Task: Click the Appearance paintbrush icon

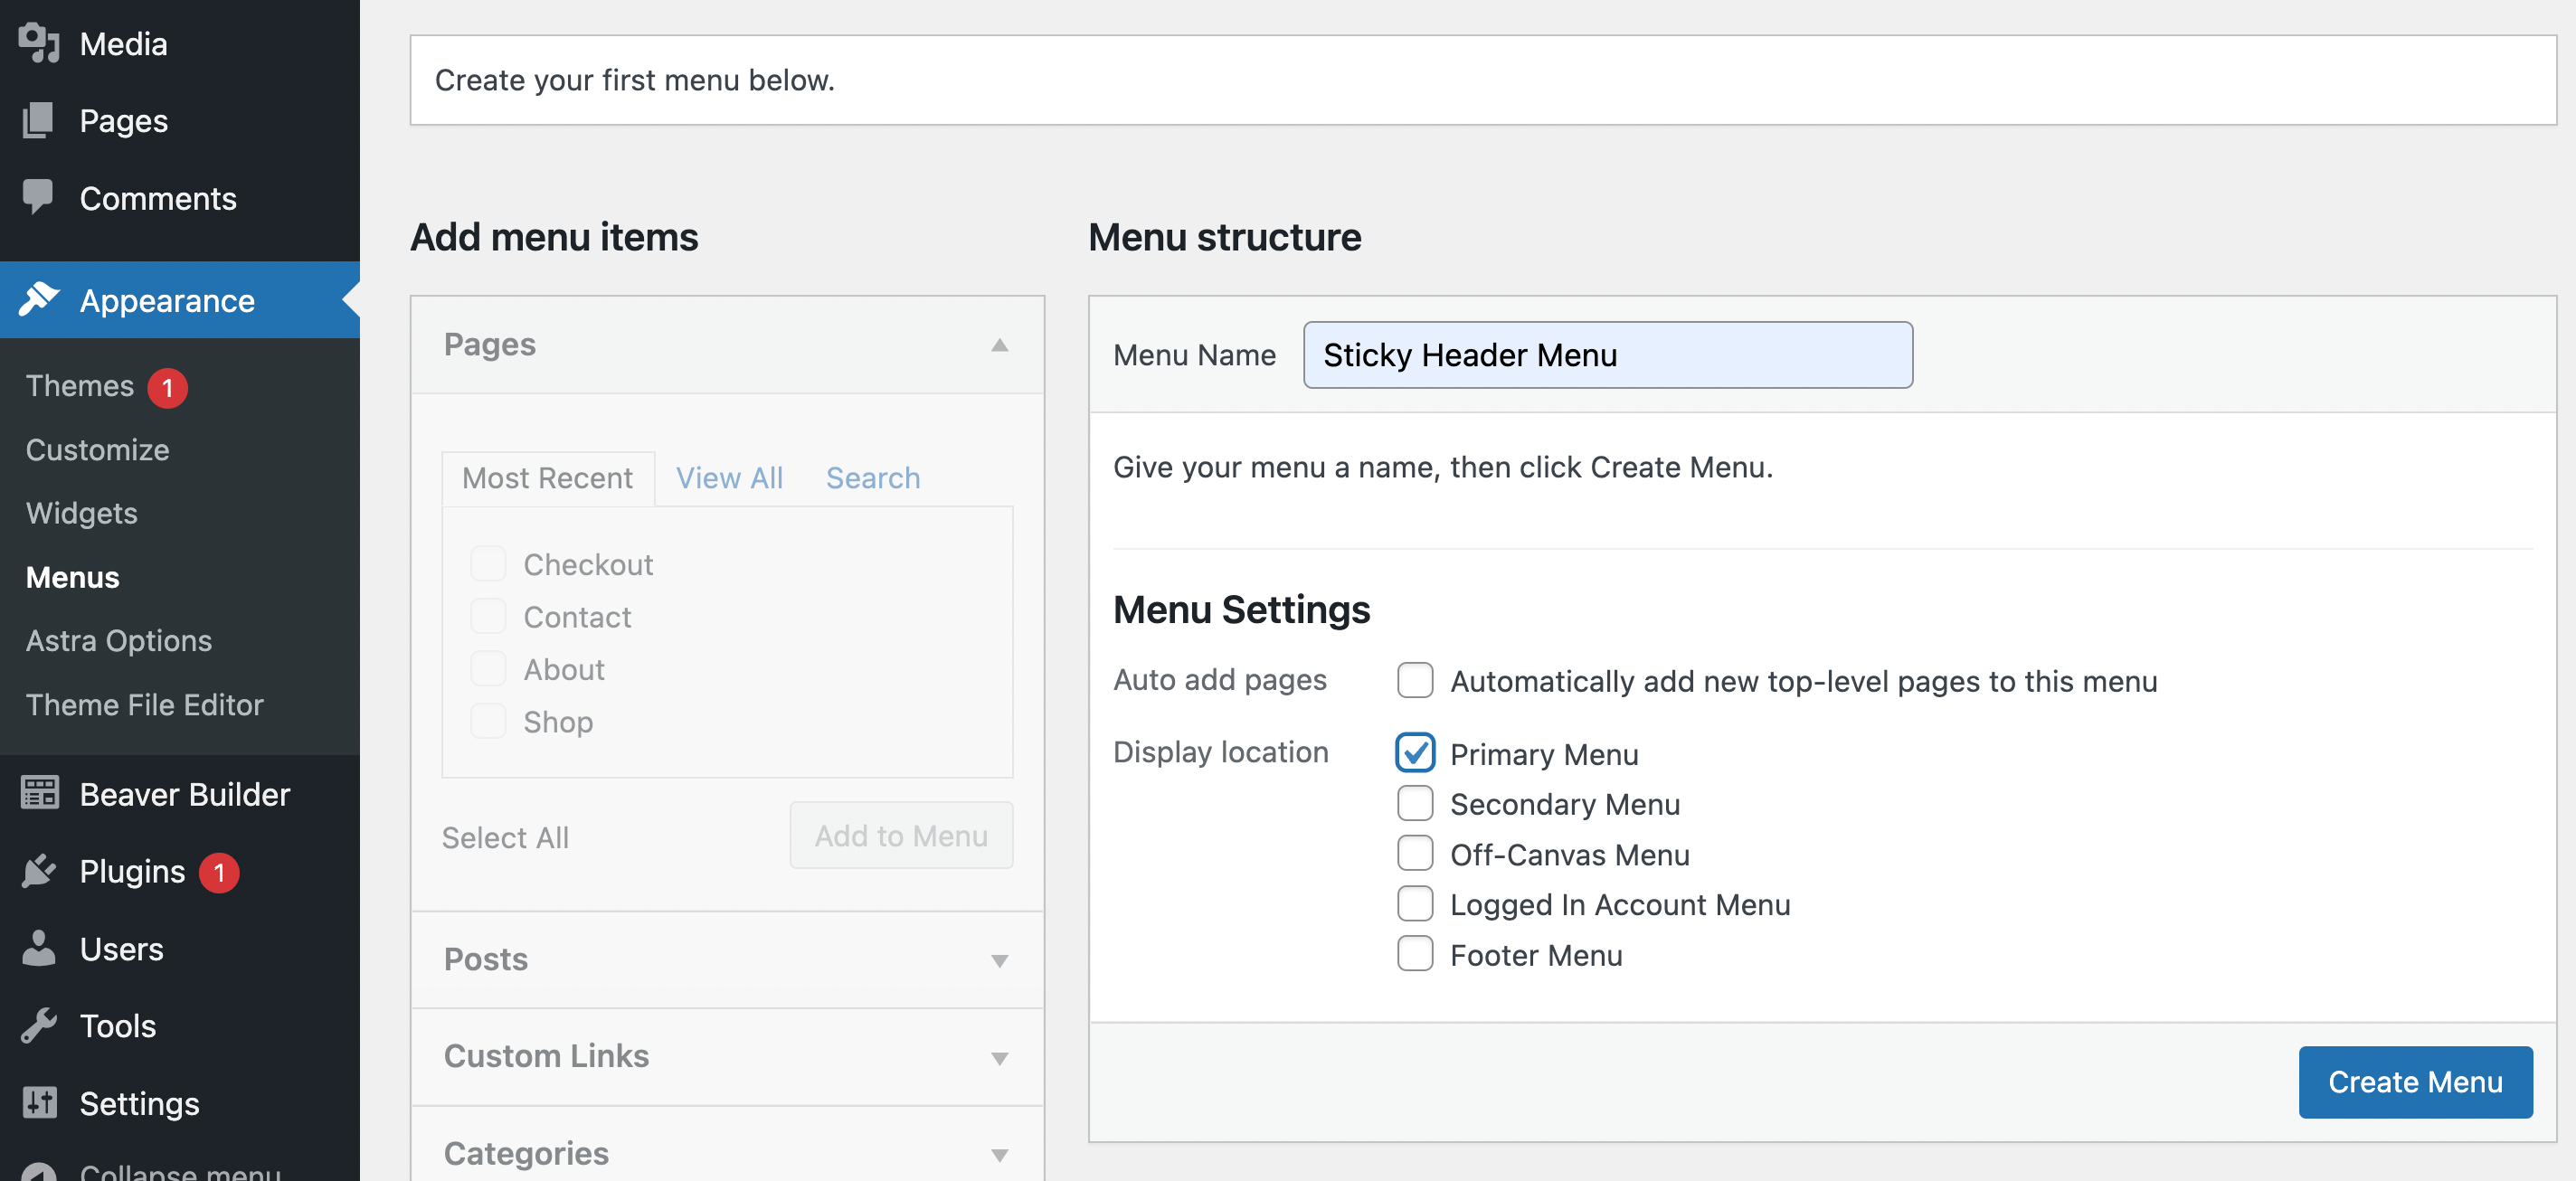Action: click(x=38, y=300)
